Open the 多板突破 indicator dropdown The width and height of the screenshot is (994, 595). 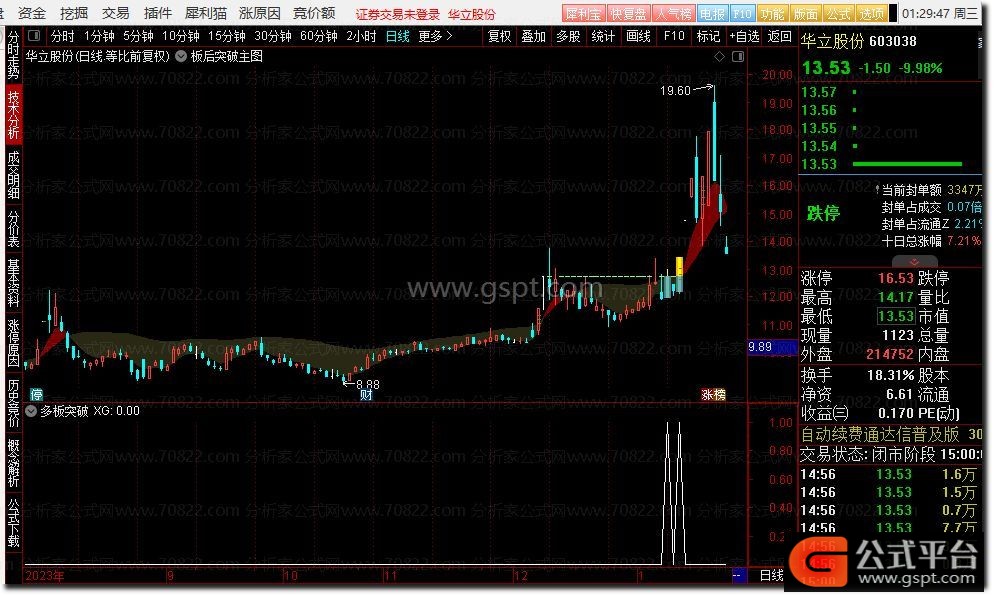point(30,411)
